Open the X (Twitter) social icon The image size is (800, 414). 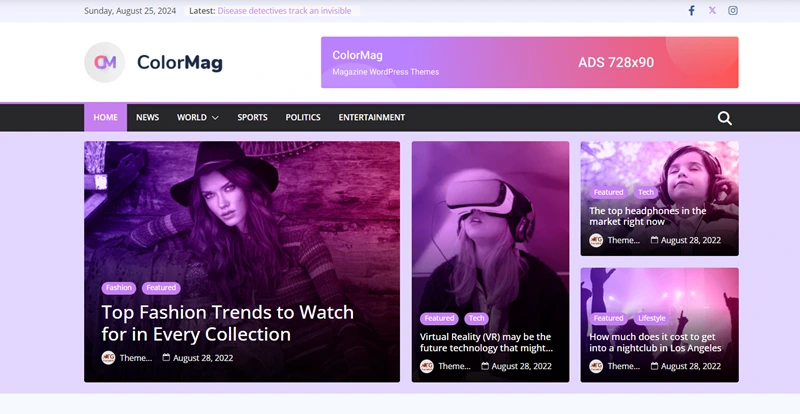pyautogui.click(x=712, y=10)
